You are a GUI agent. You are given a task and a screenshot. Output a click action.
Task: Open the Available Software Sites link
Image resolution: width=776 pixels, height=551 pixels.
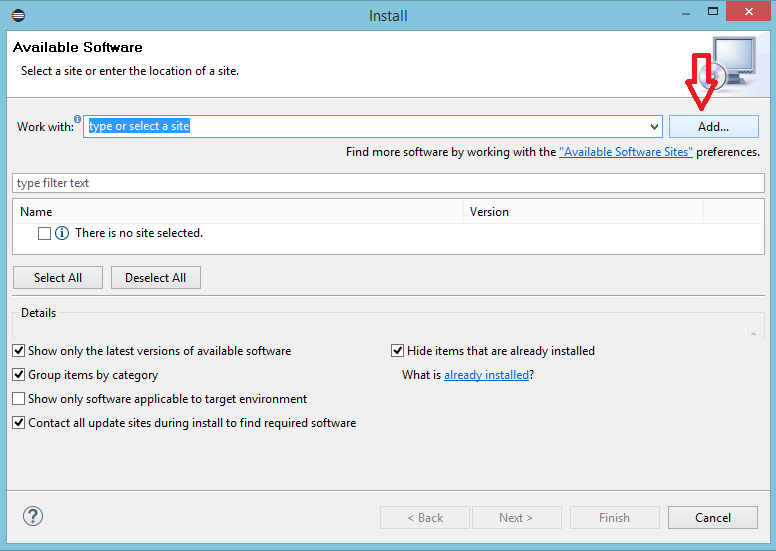coord(626,152)
